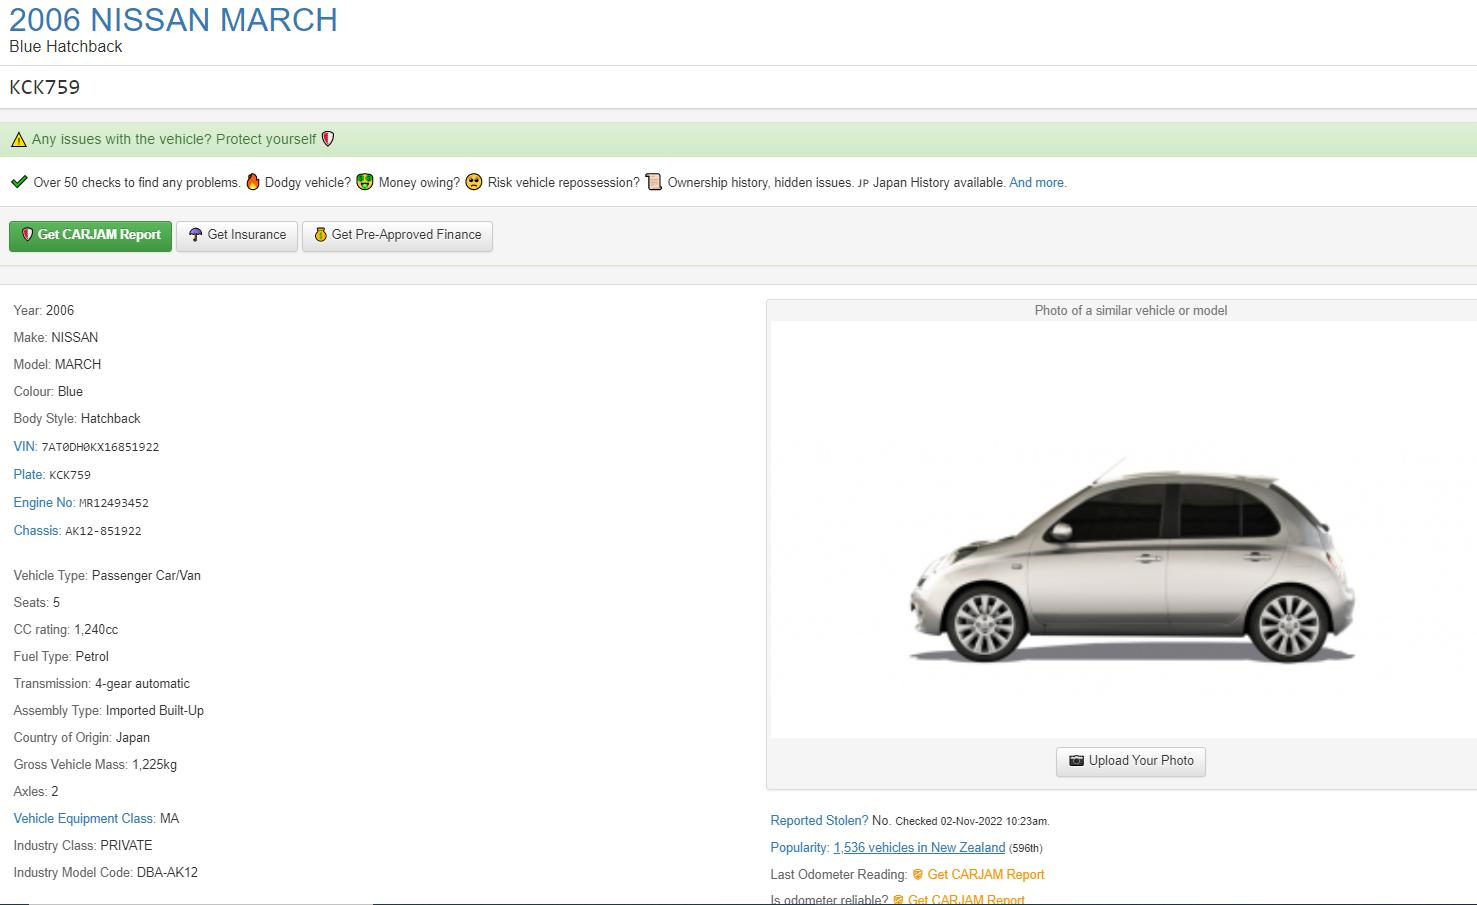Click the 'Transmission: 4-gear automatic' row
The width and height of the screenshot is (1477, 905).
coord(102,684)
